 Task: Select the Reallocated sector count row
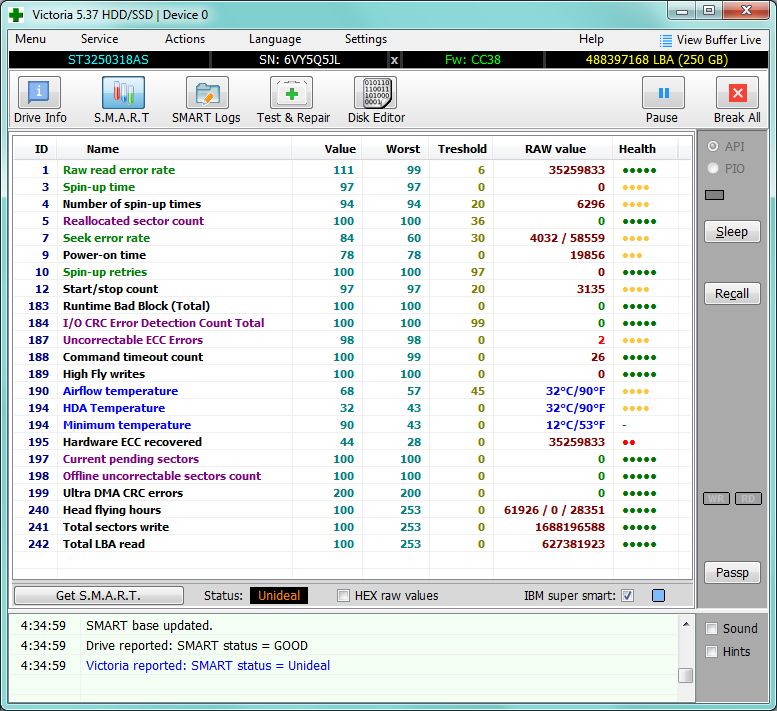352,221
